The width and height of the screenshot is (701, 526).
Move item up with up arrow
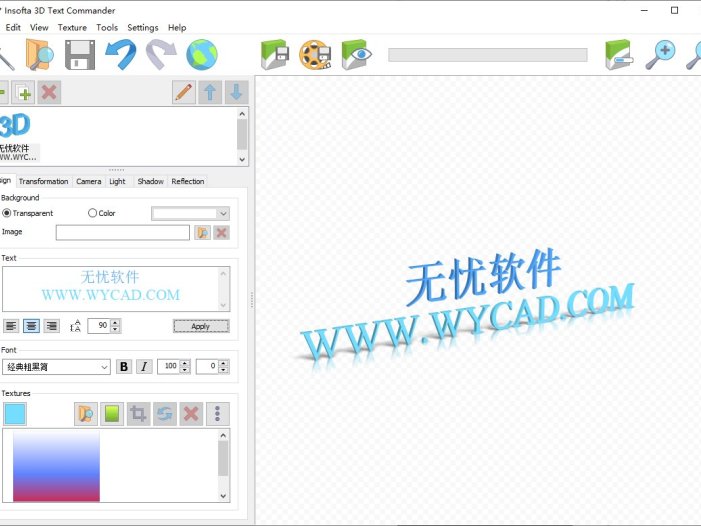click(210, 93)
